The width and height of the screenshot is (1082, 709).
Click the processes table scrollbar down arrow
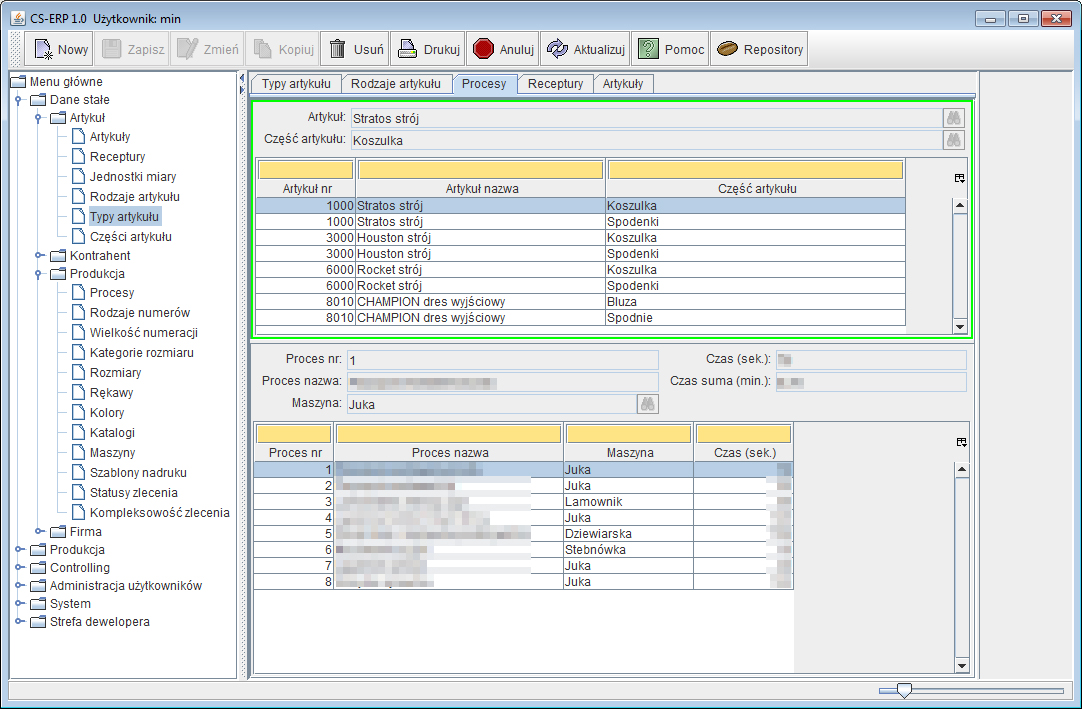[962, 666]
